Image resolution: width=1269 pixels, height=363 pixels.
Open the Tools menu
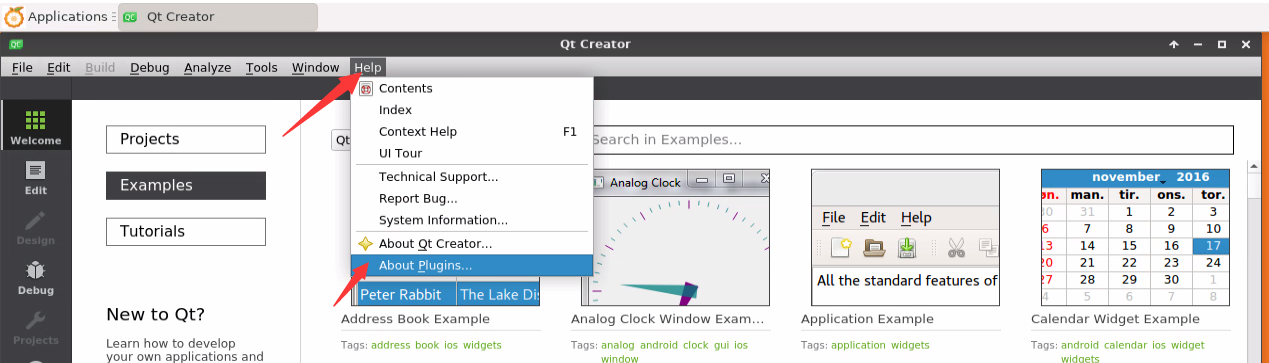pos(261,67)
